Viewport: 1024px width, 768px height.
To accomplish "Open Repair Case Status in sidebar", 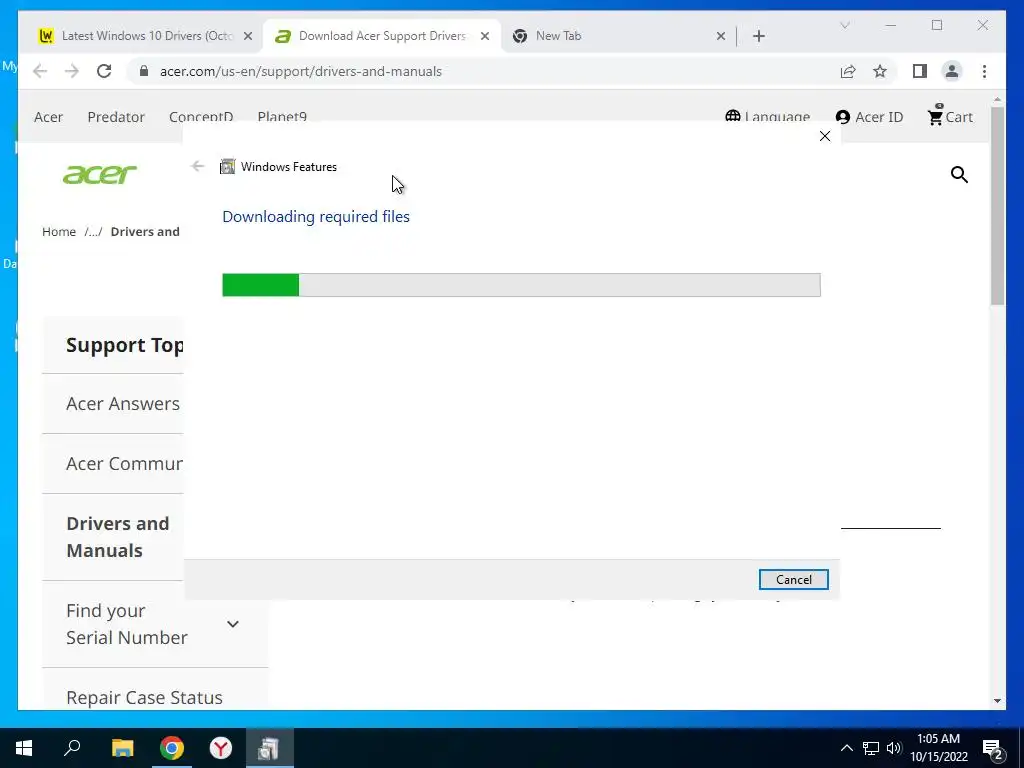I will pyautogui.click(x=144, y=697).
